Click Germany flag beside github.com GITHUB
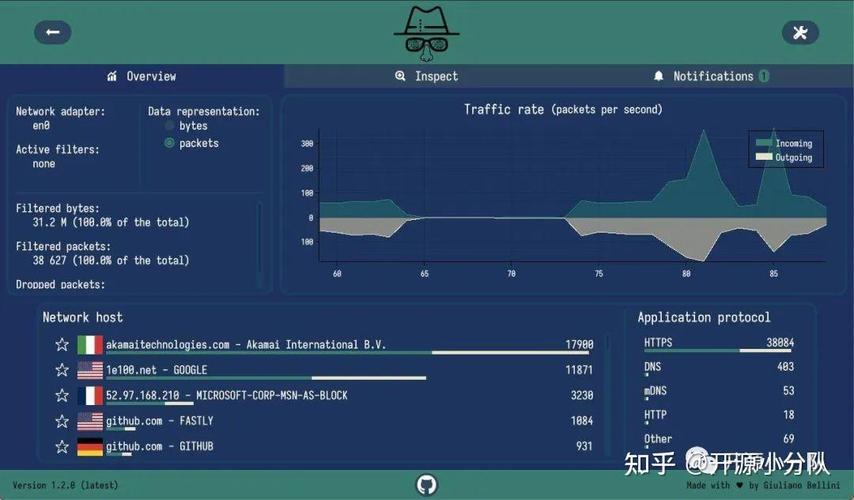The height and width of the screenshot is (500, 854). pyautogui.click(x=90, y=447)
